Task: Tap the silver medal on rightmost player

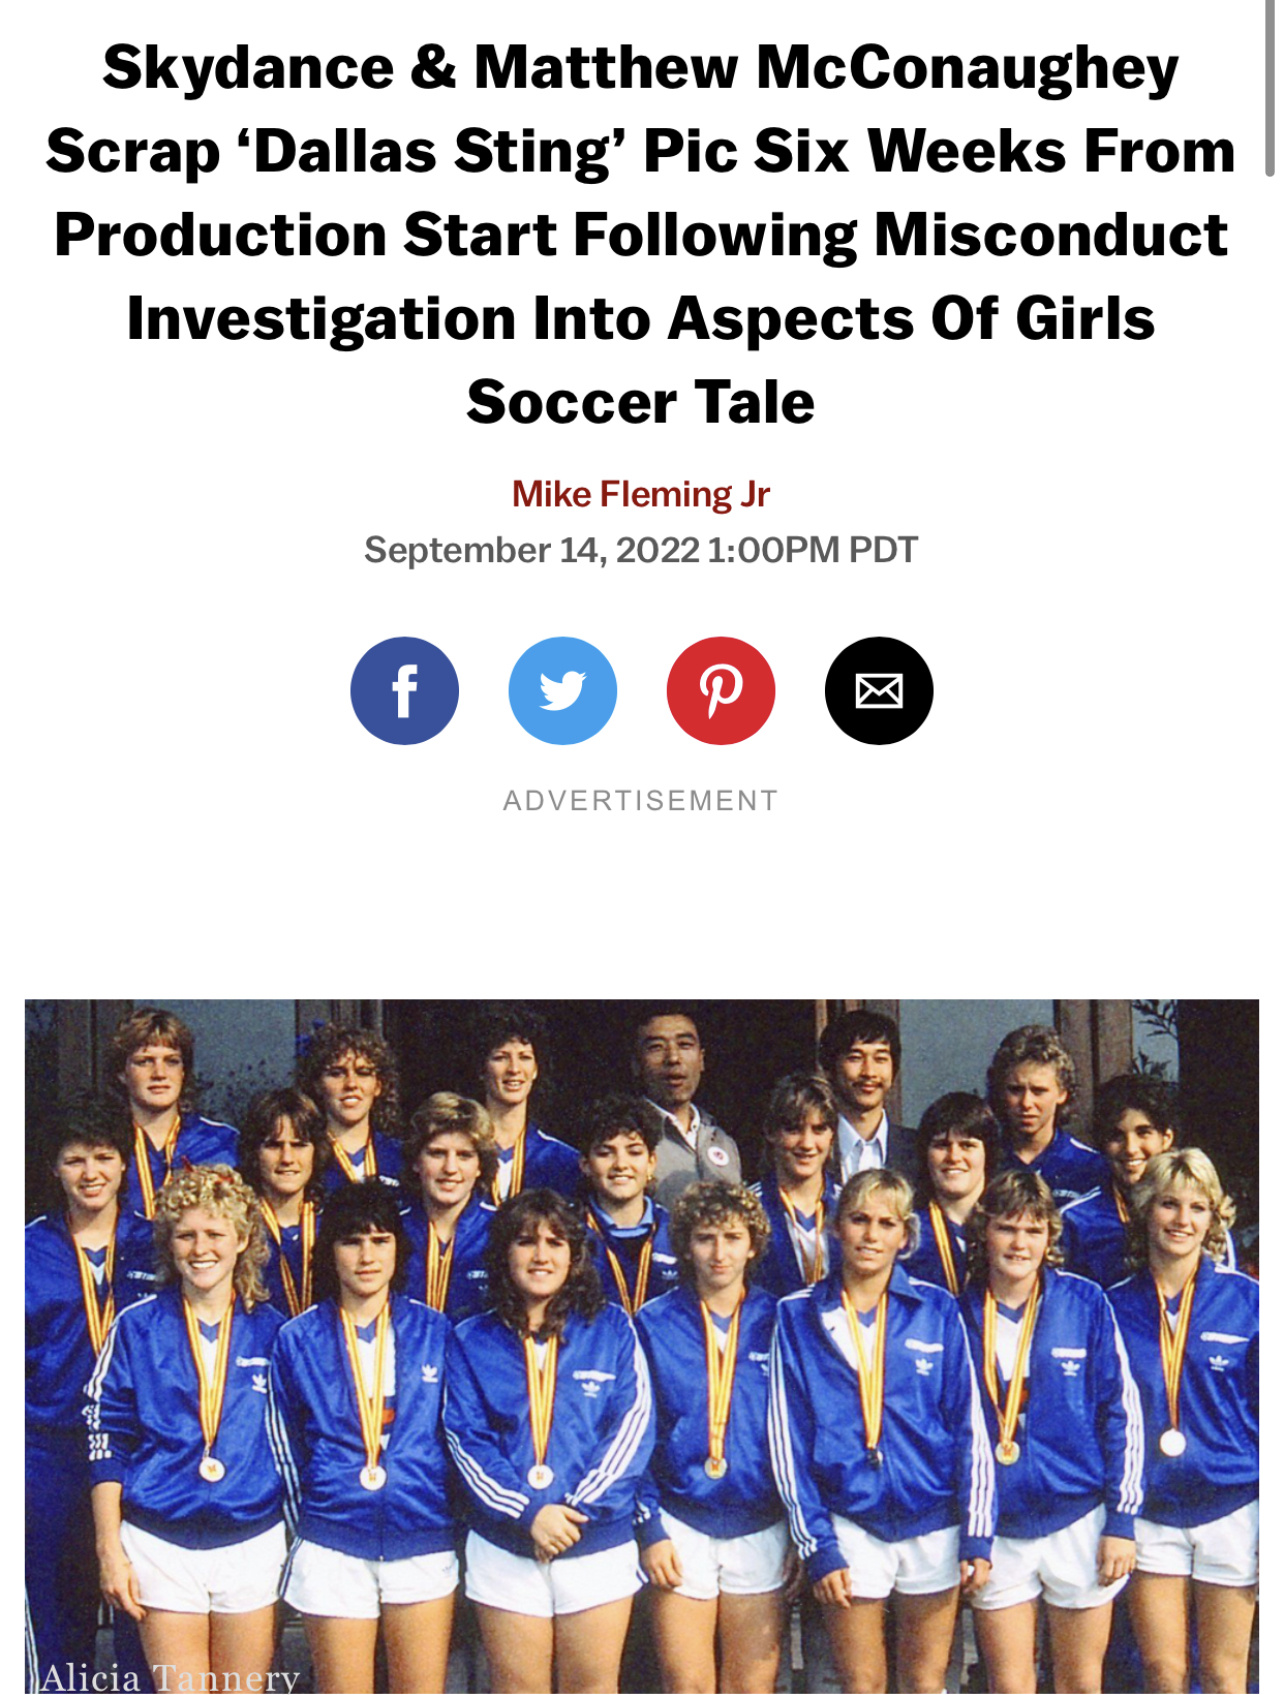Action: tap(1172, 1442)
